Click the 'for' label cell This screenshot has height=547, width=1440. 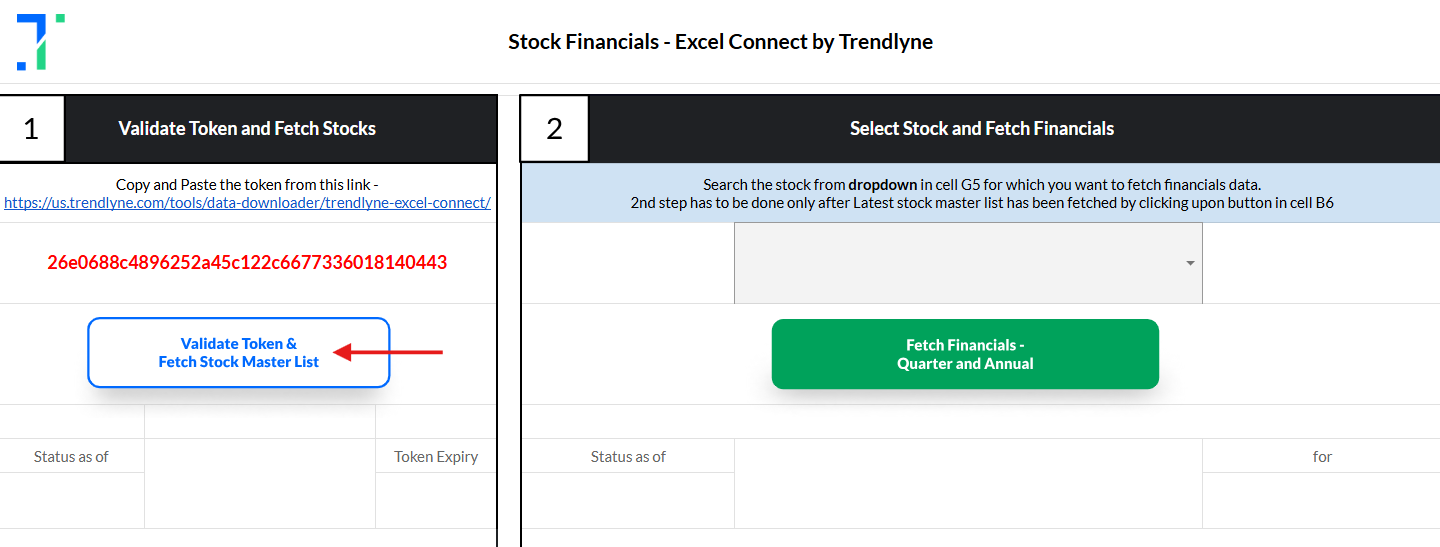click(1321, 456)
